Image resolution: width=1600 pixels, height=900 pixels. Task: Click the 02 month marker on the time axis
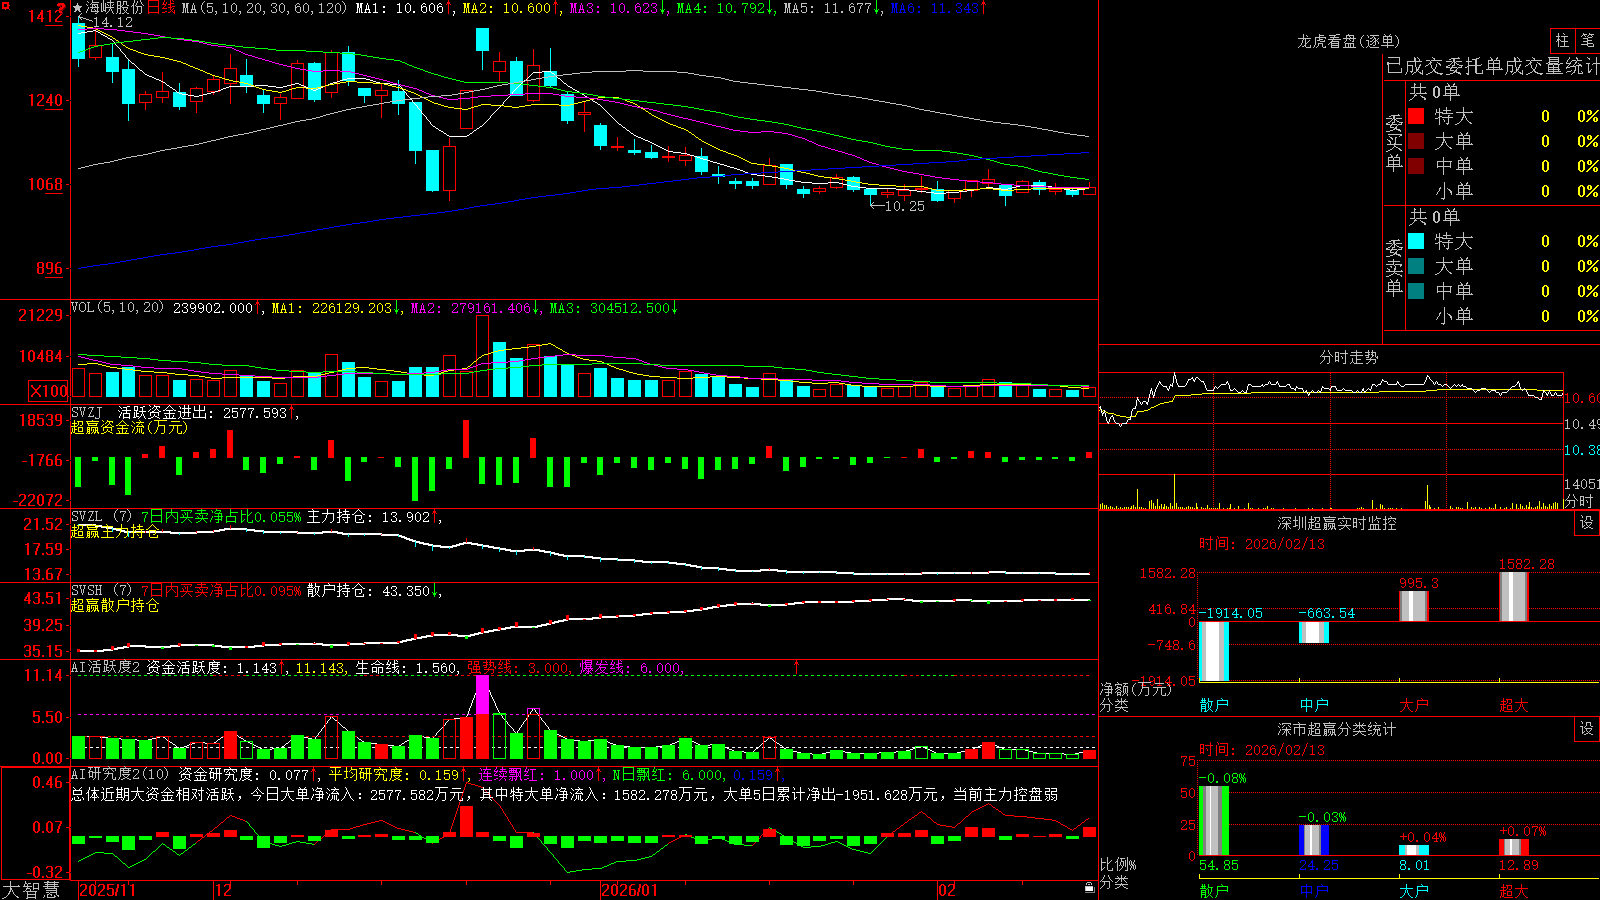947,890
